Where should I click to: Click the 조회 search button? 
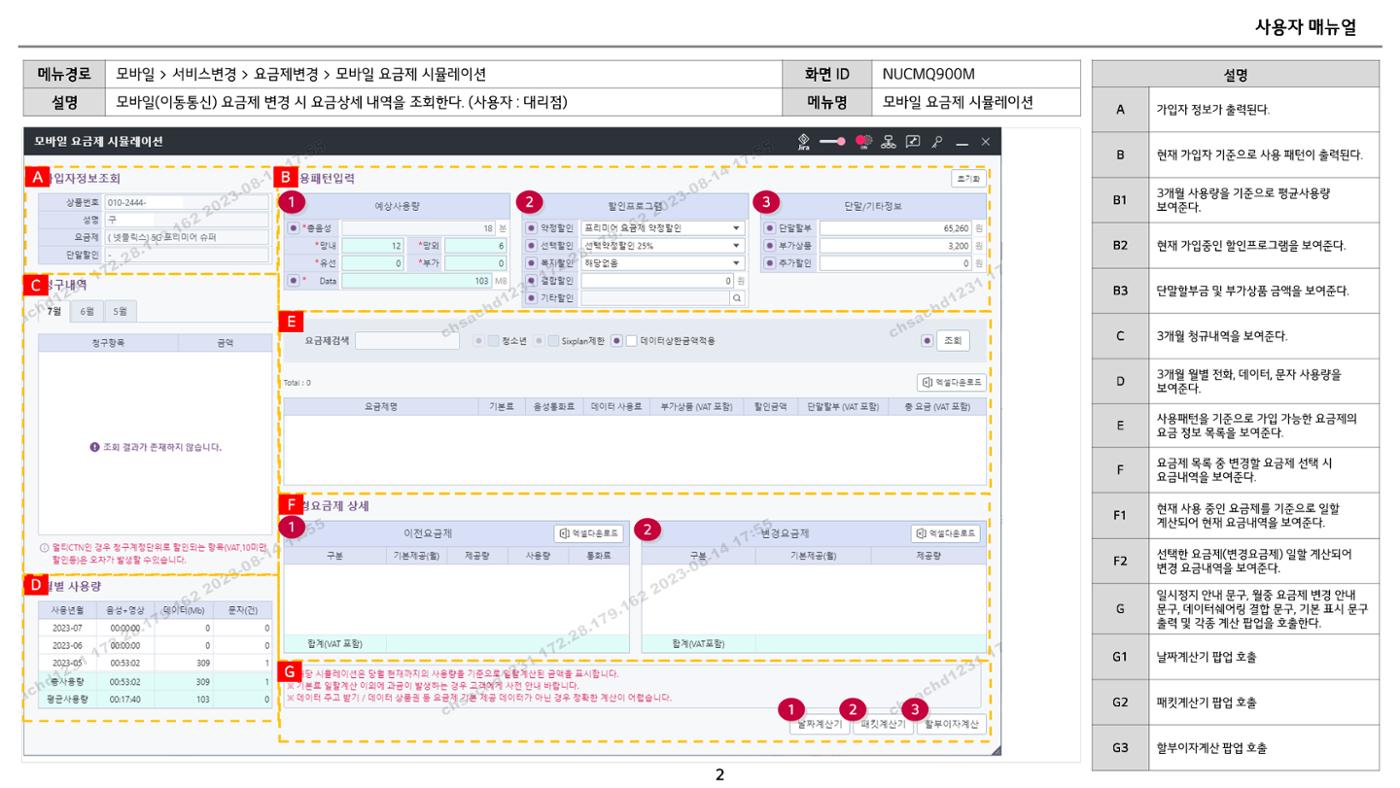[x=953, y=341]
